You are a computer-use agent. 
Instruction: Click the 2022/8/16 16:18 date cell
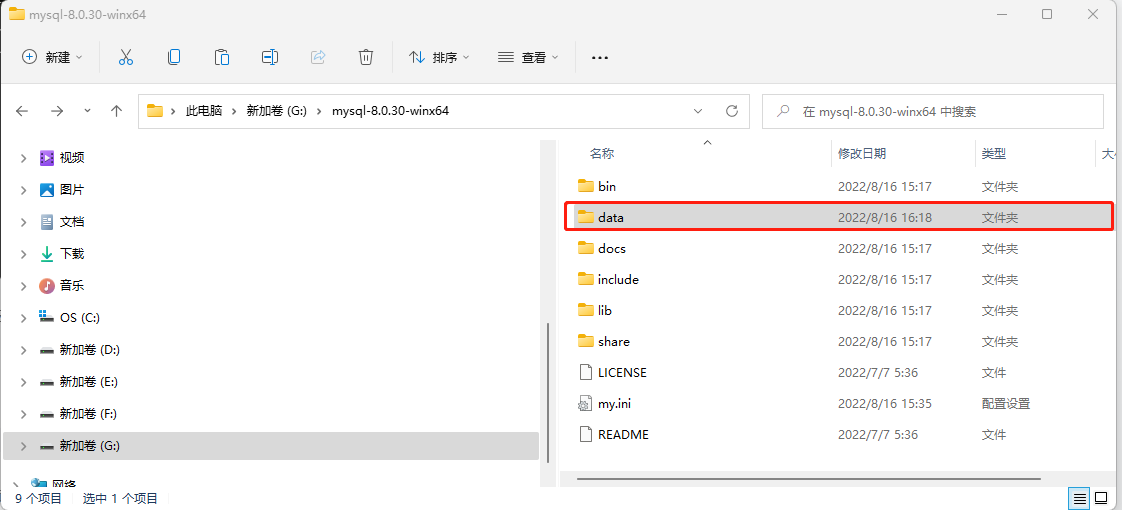point(884,217)
